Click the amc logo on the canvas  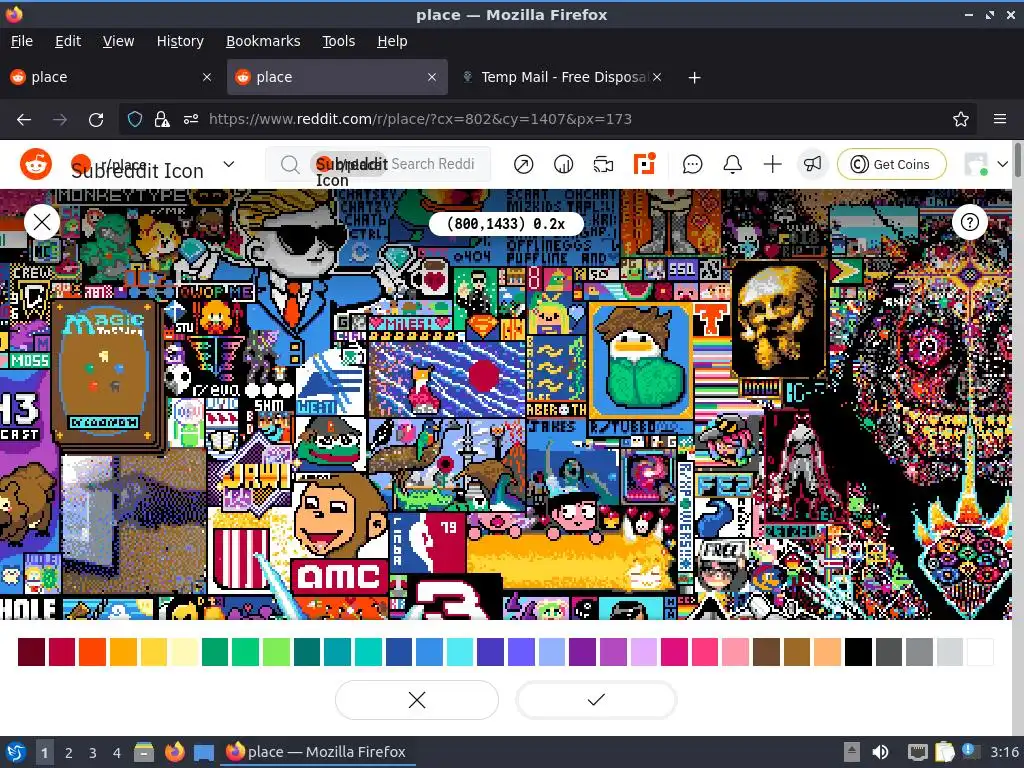(x=340, y=576)
